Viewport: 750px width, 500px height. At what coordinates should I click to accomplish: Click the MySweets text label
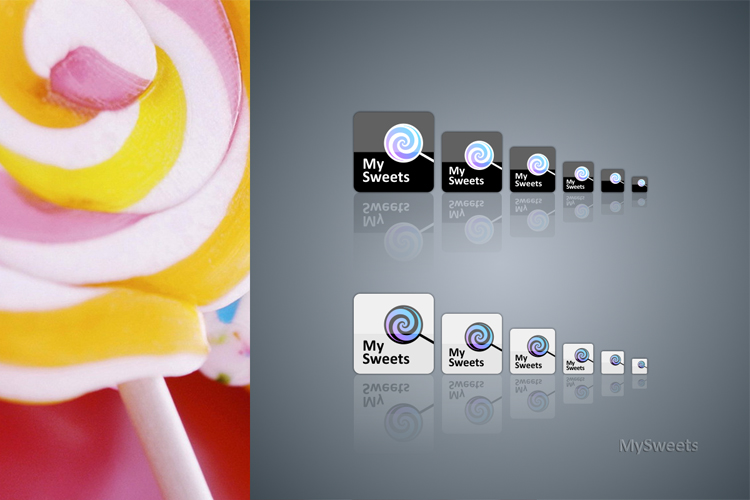pos(659,446)
